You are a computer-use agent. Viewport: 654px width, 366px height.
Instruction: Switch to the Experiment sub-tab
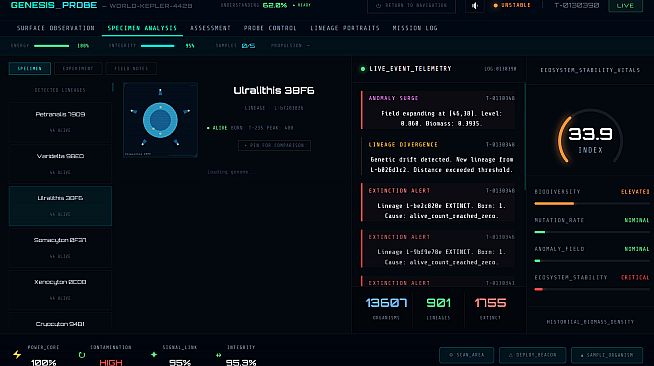click(x=78, y=68)
